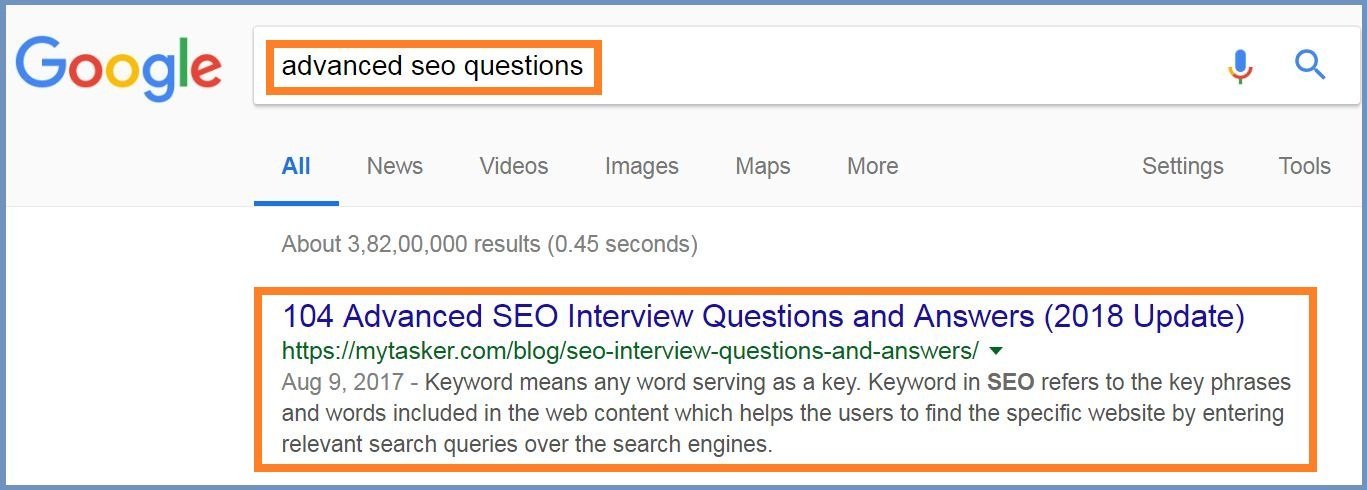
Task: Click the 'Aug 9, 2017' snippet date
Action: point(343,383)
